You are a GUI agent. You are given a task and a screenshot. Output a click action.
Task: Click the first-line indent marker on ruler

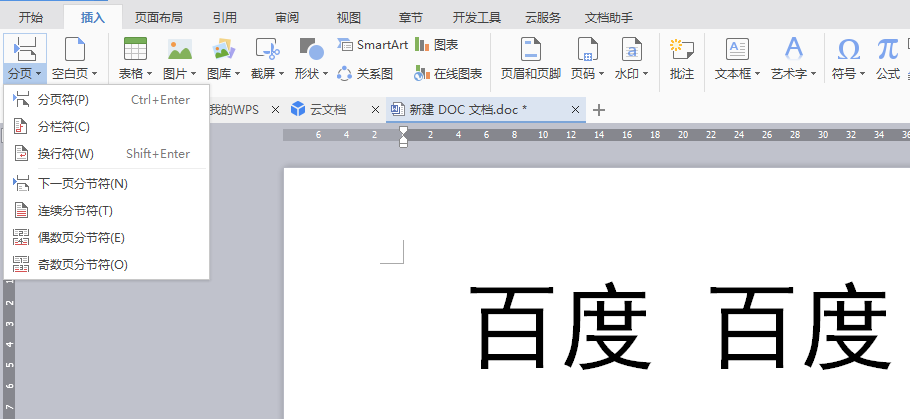pos(403,131)
